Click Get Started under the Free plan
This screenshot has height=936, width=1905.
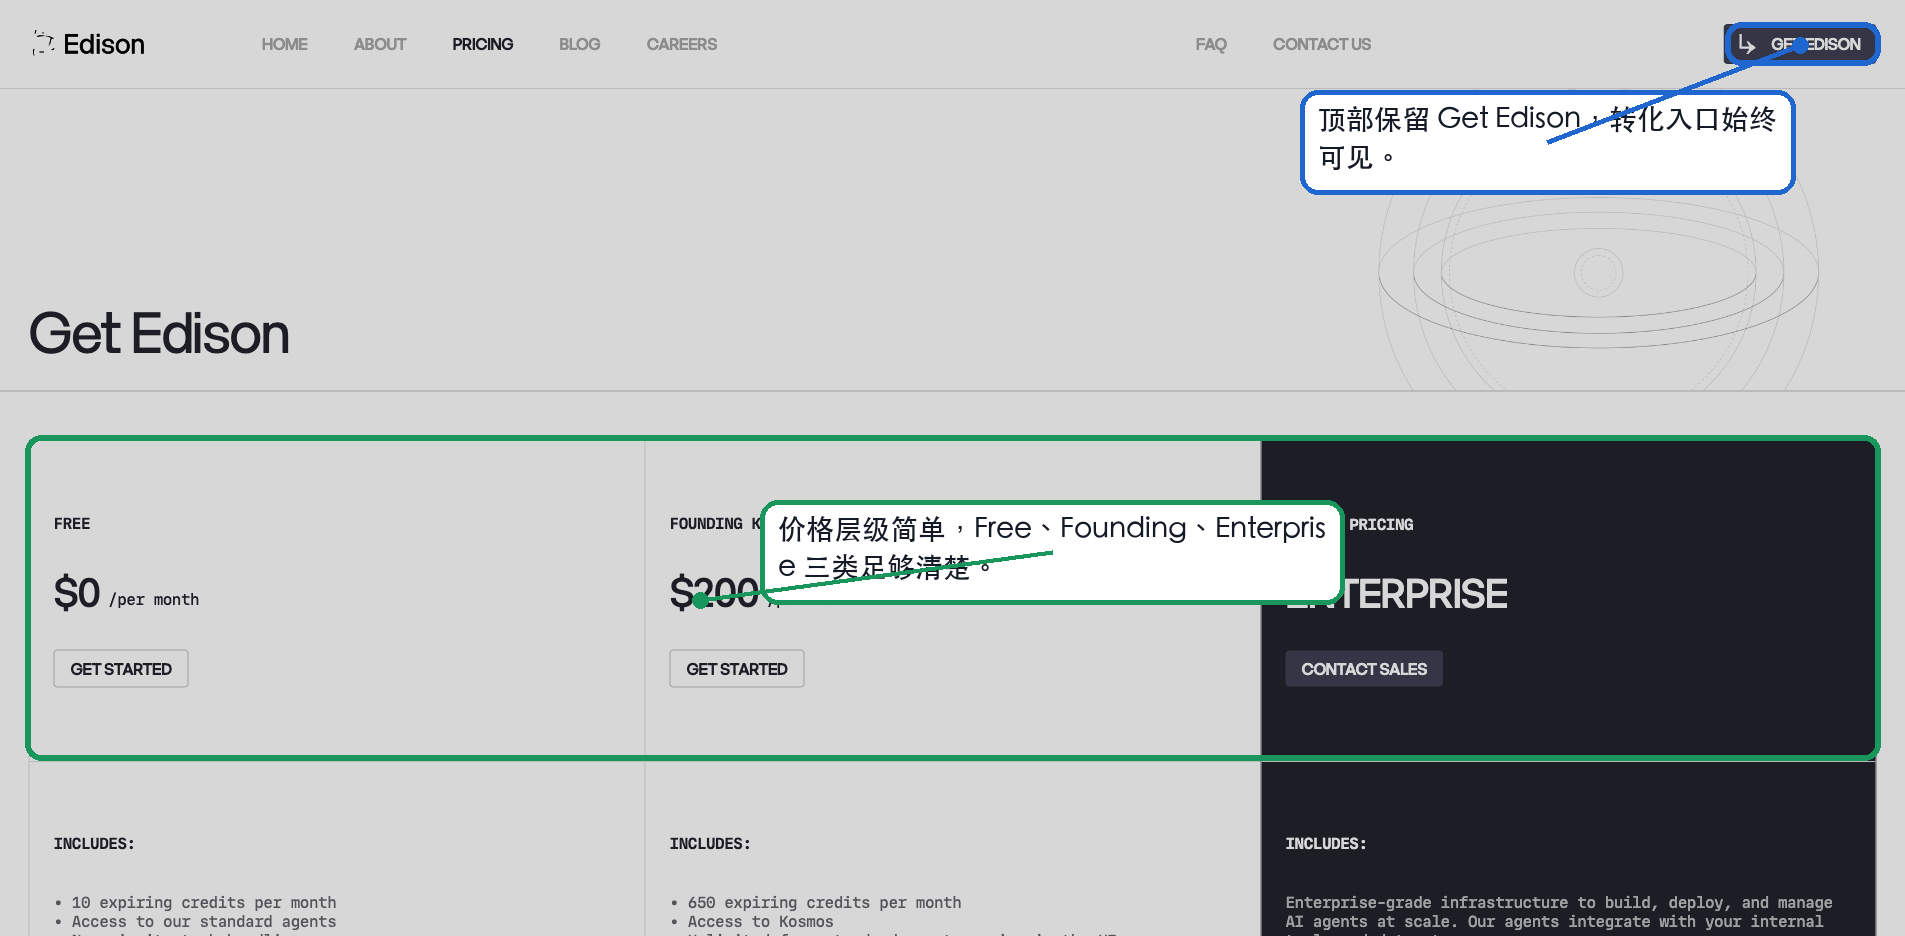(x=121, y=669)
